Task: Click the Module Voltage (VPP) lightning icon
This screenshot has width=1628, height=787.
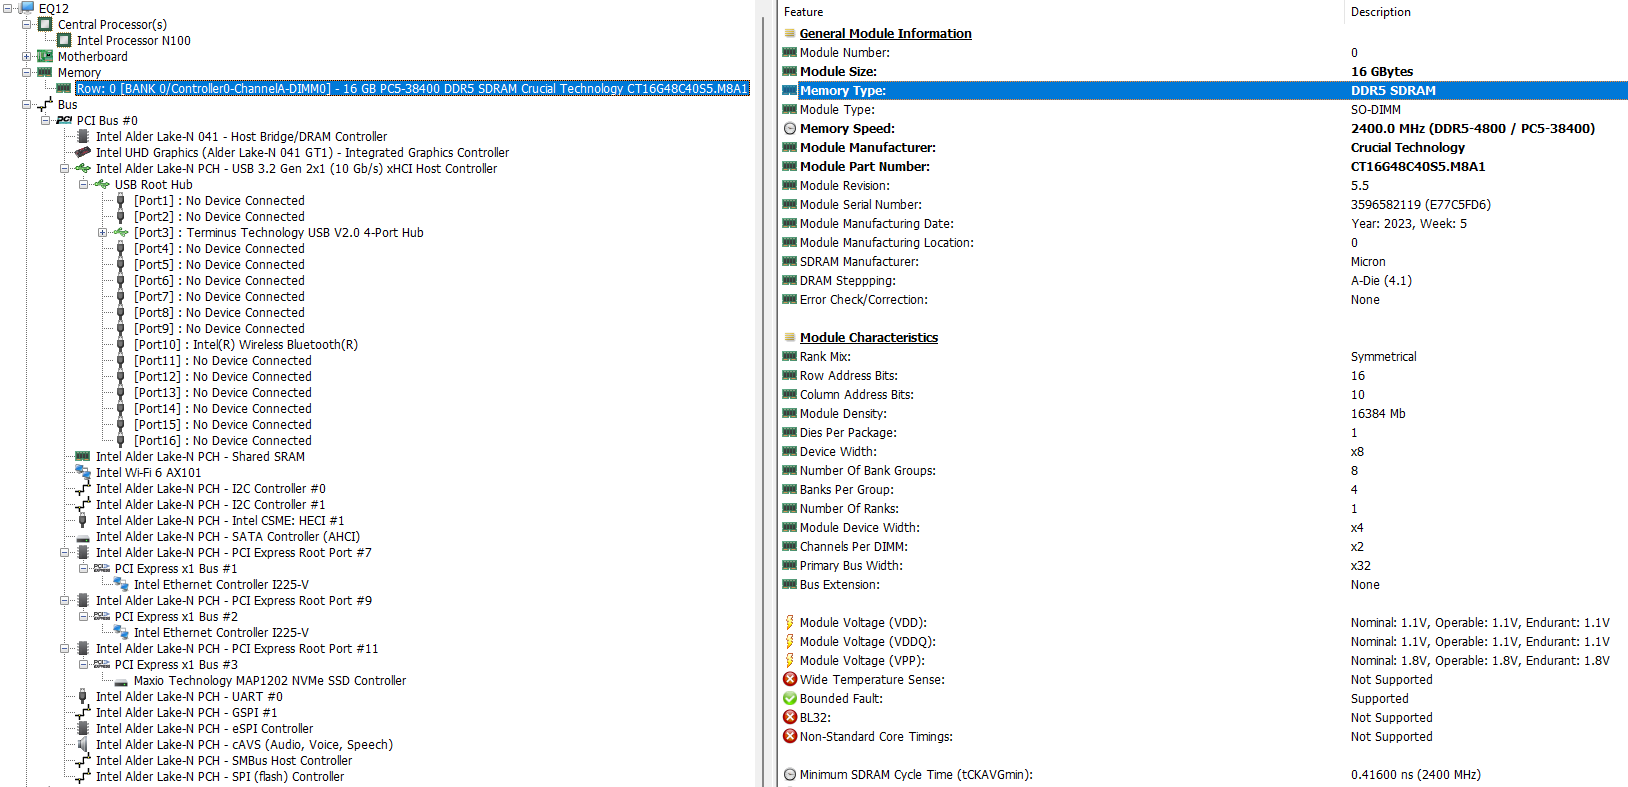Action: click(x=790, y=660)
